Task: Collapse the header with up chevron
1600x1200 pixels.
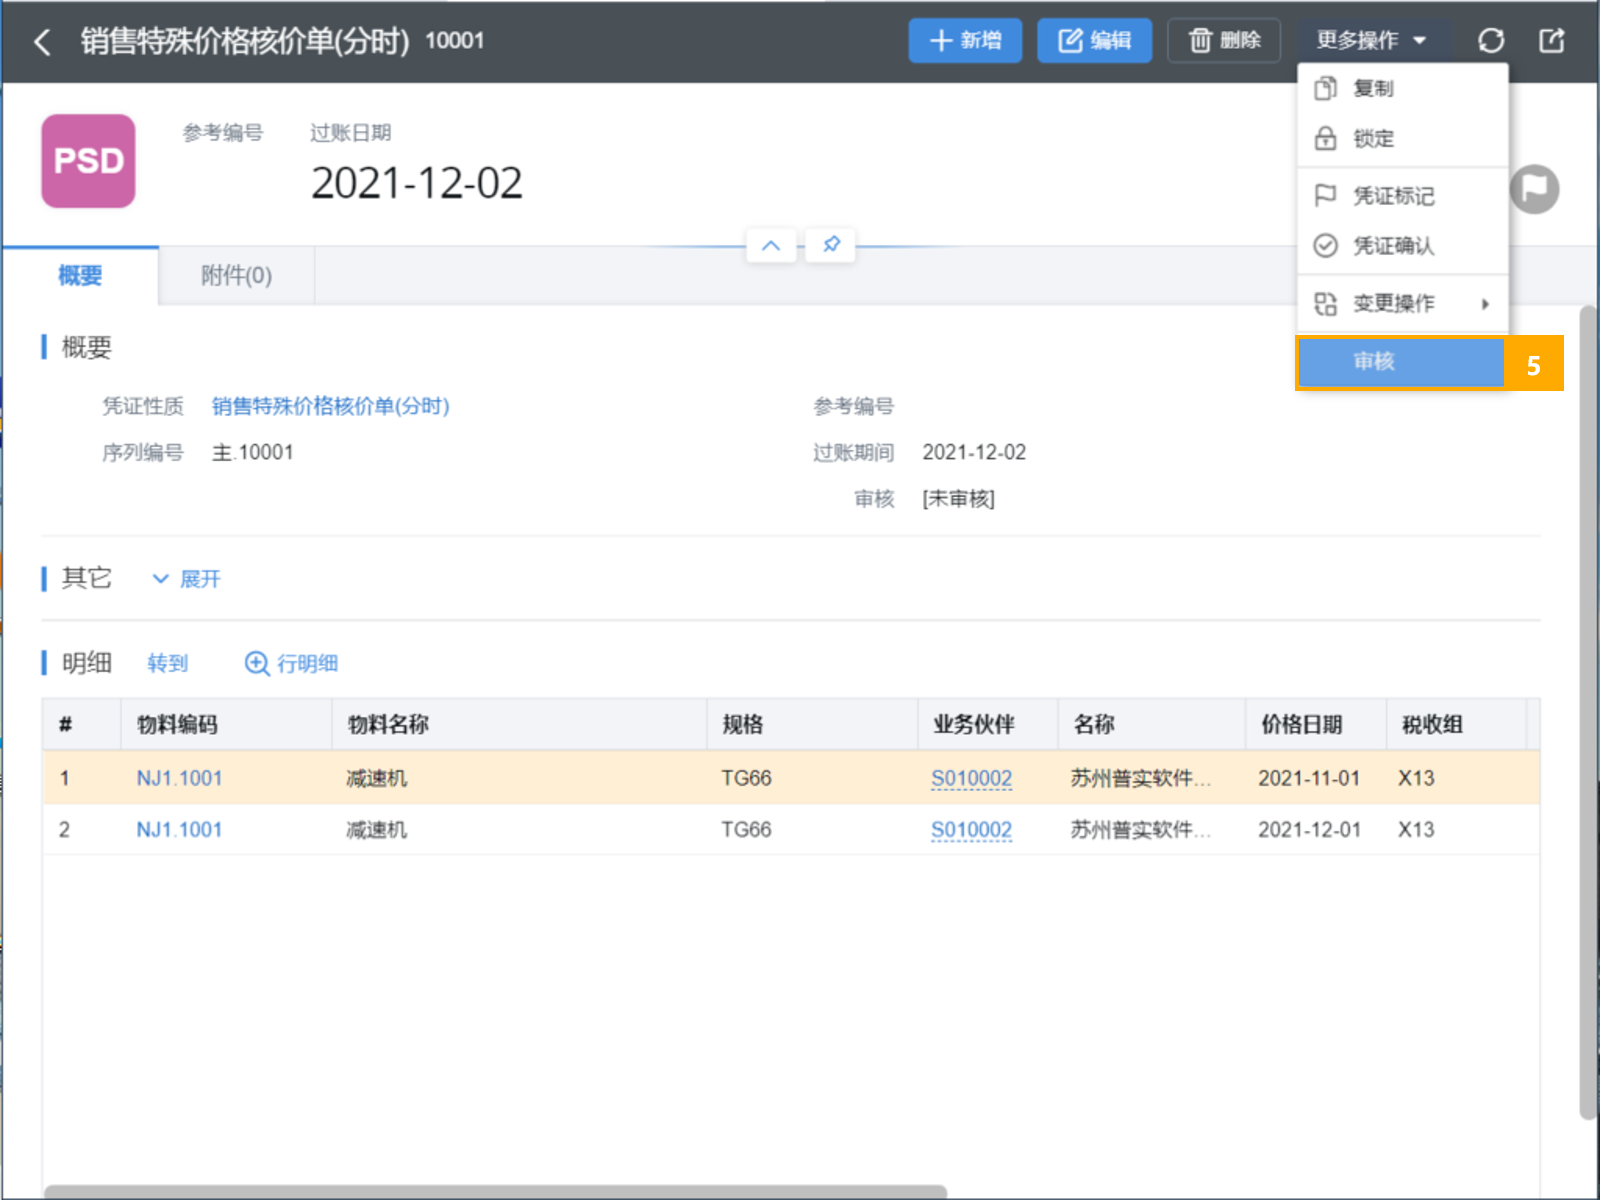Action: 771,245
